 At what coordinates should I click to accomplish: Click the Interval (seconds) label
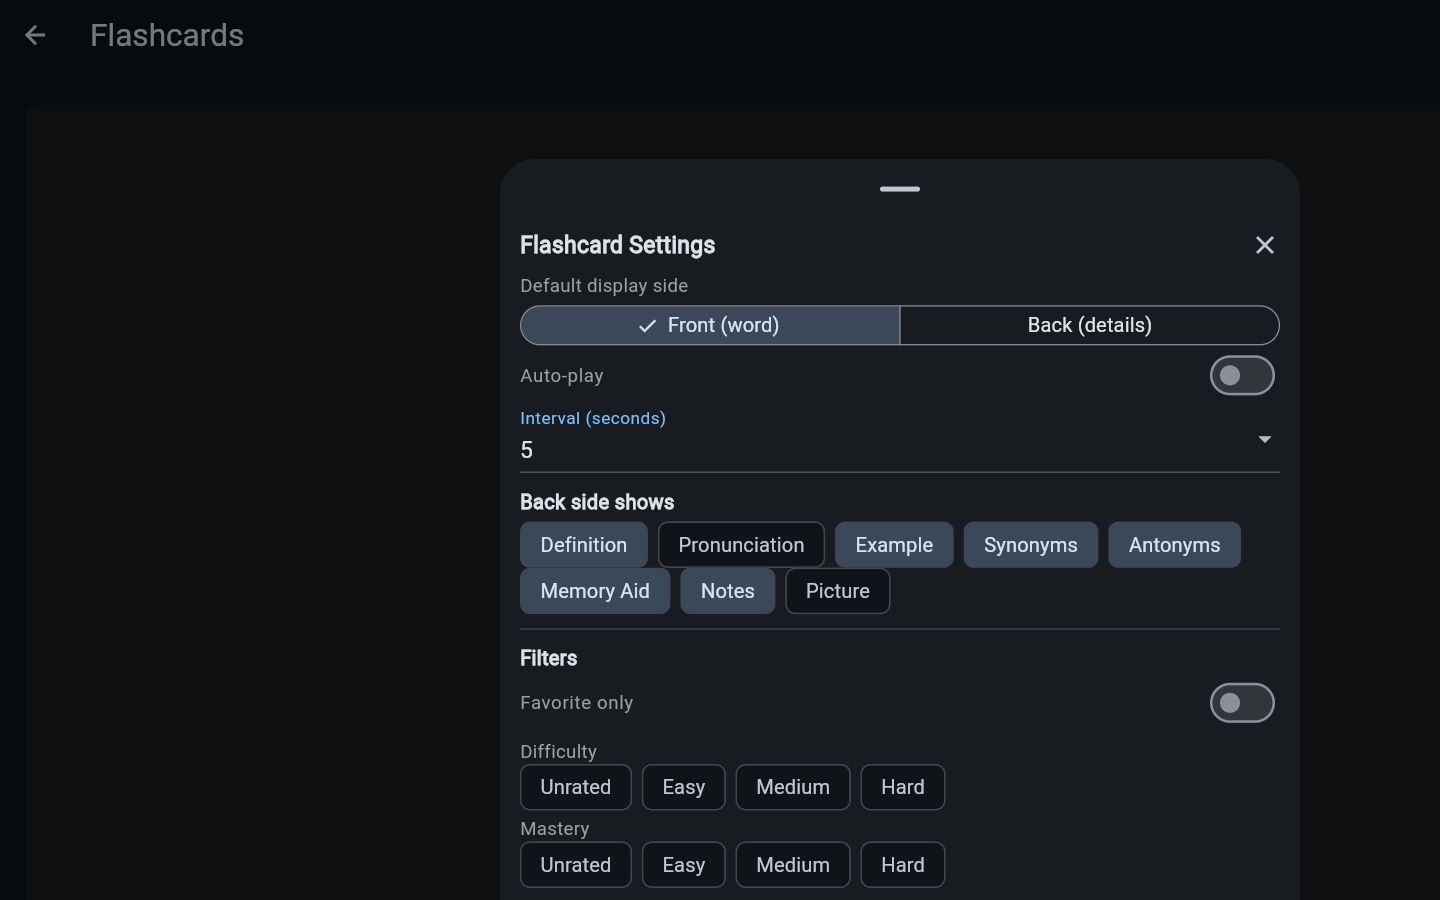click(593, 418)
